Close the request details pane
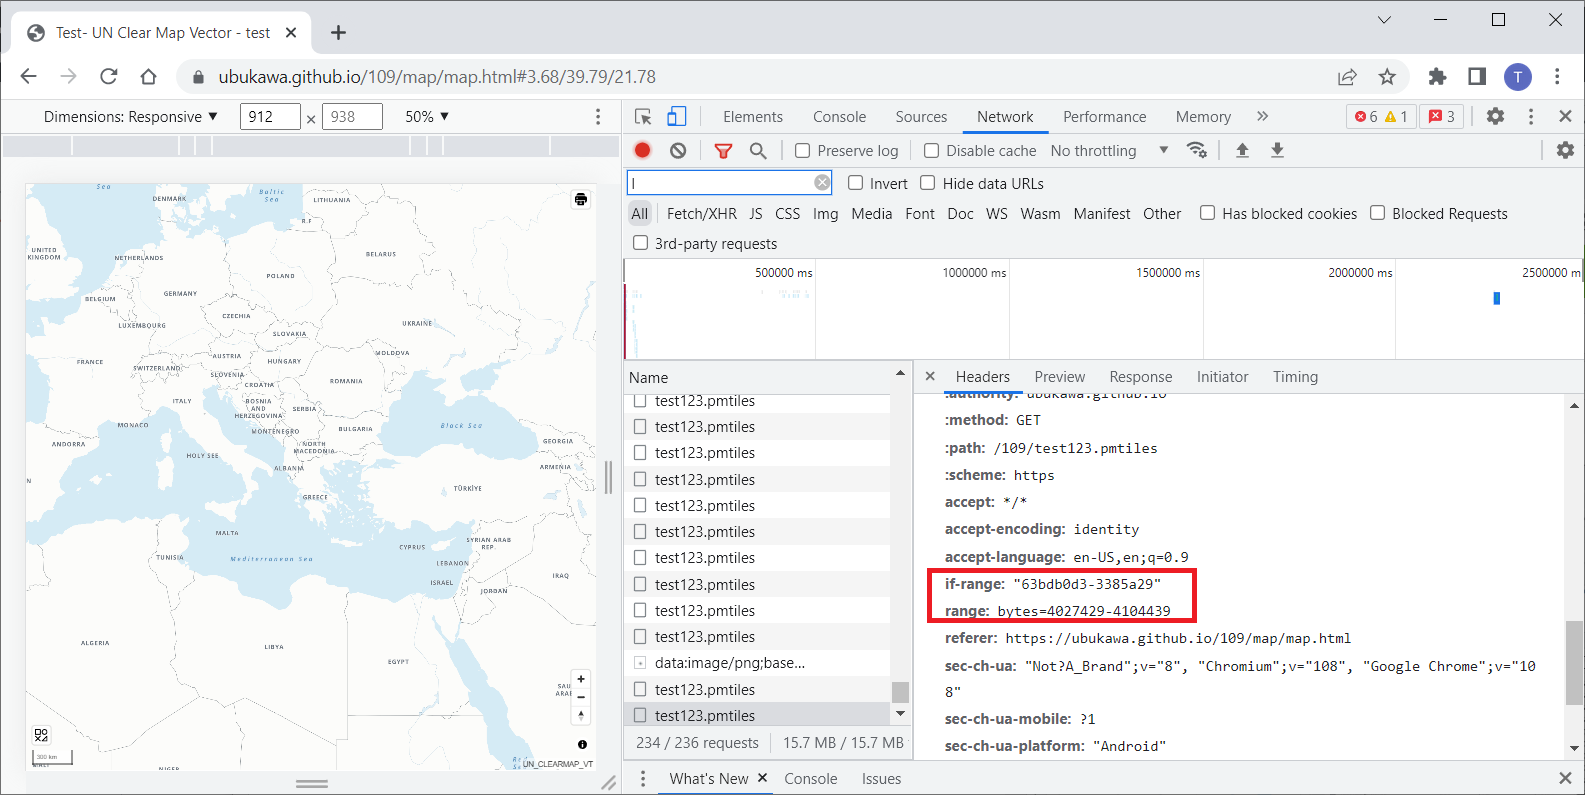 click(x=930, y=376)
